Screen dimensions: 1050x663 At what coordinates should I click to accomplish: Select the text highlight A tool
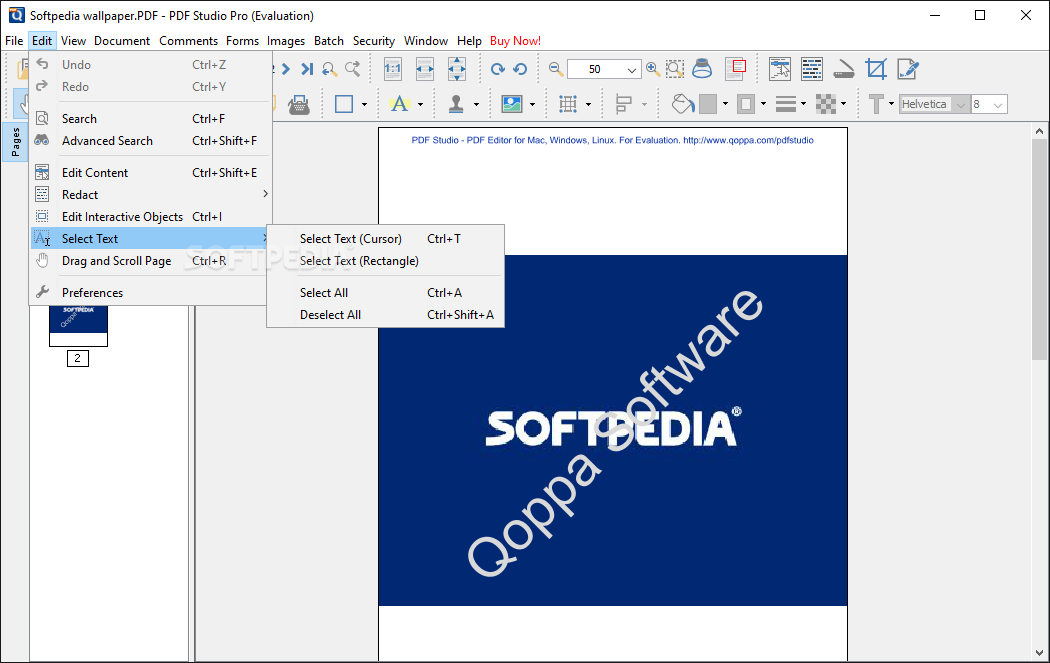(400, 104)
